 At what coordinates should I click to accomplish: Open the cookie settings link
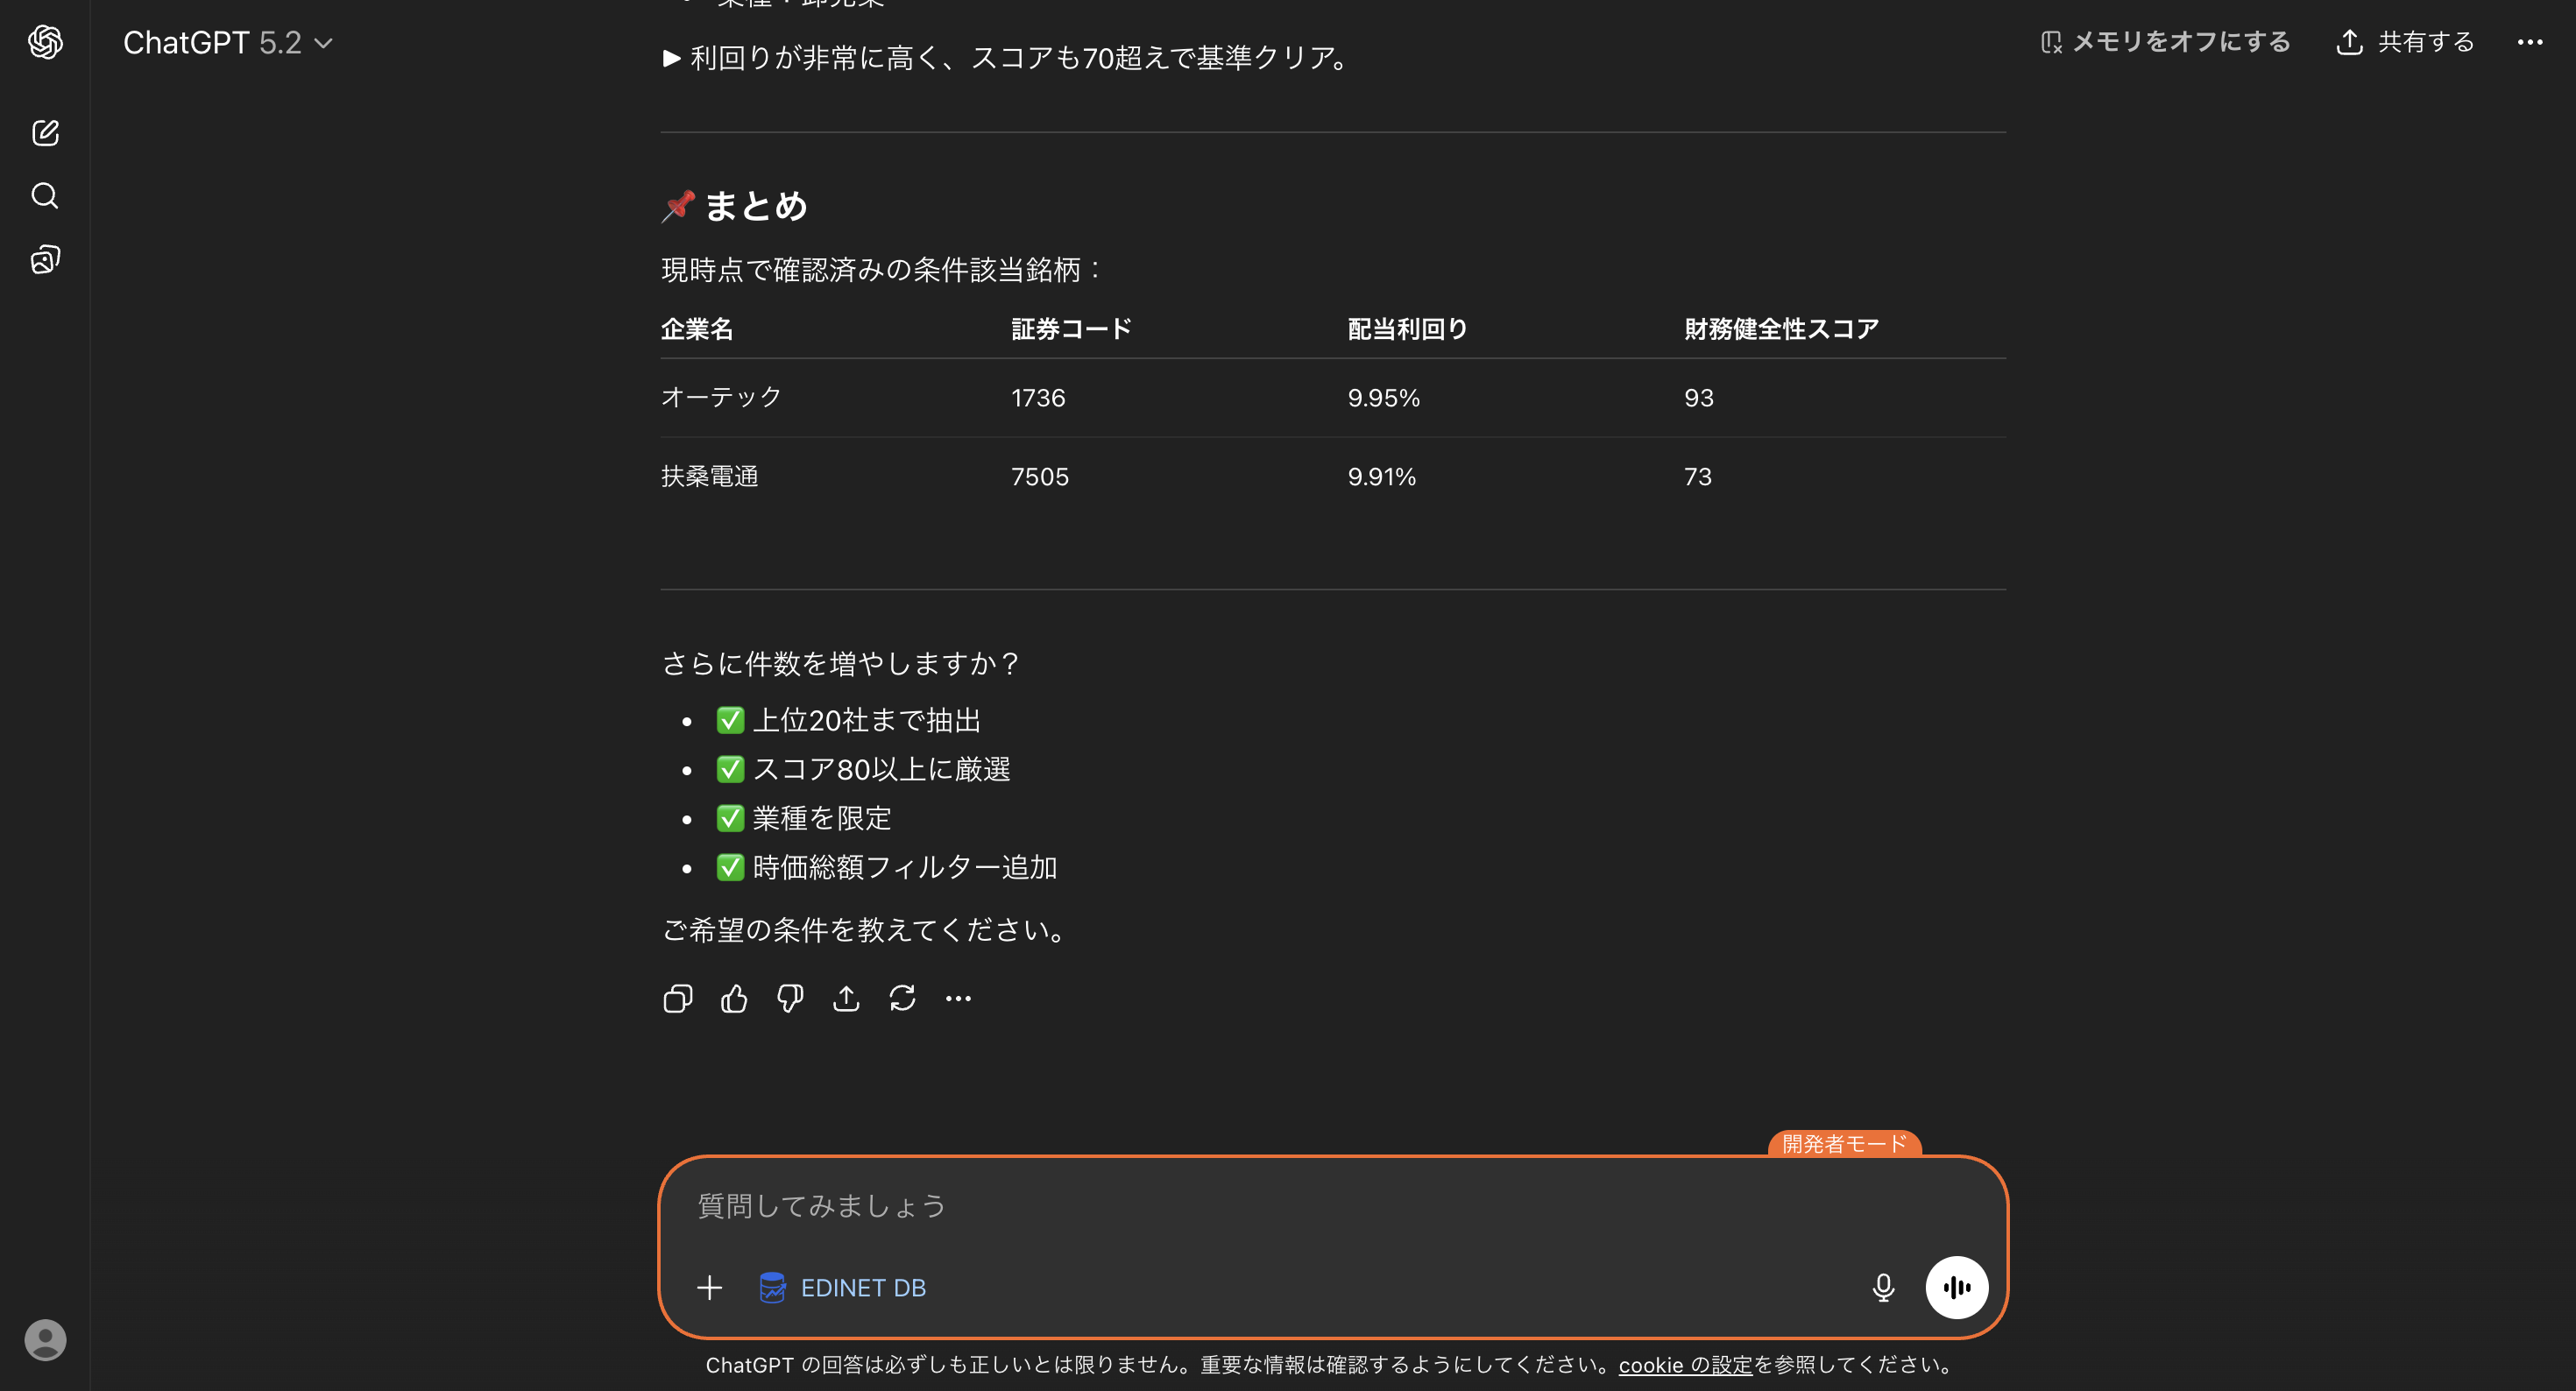(1685, 1364)
